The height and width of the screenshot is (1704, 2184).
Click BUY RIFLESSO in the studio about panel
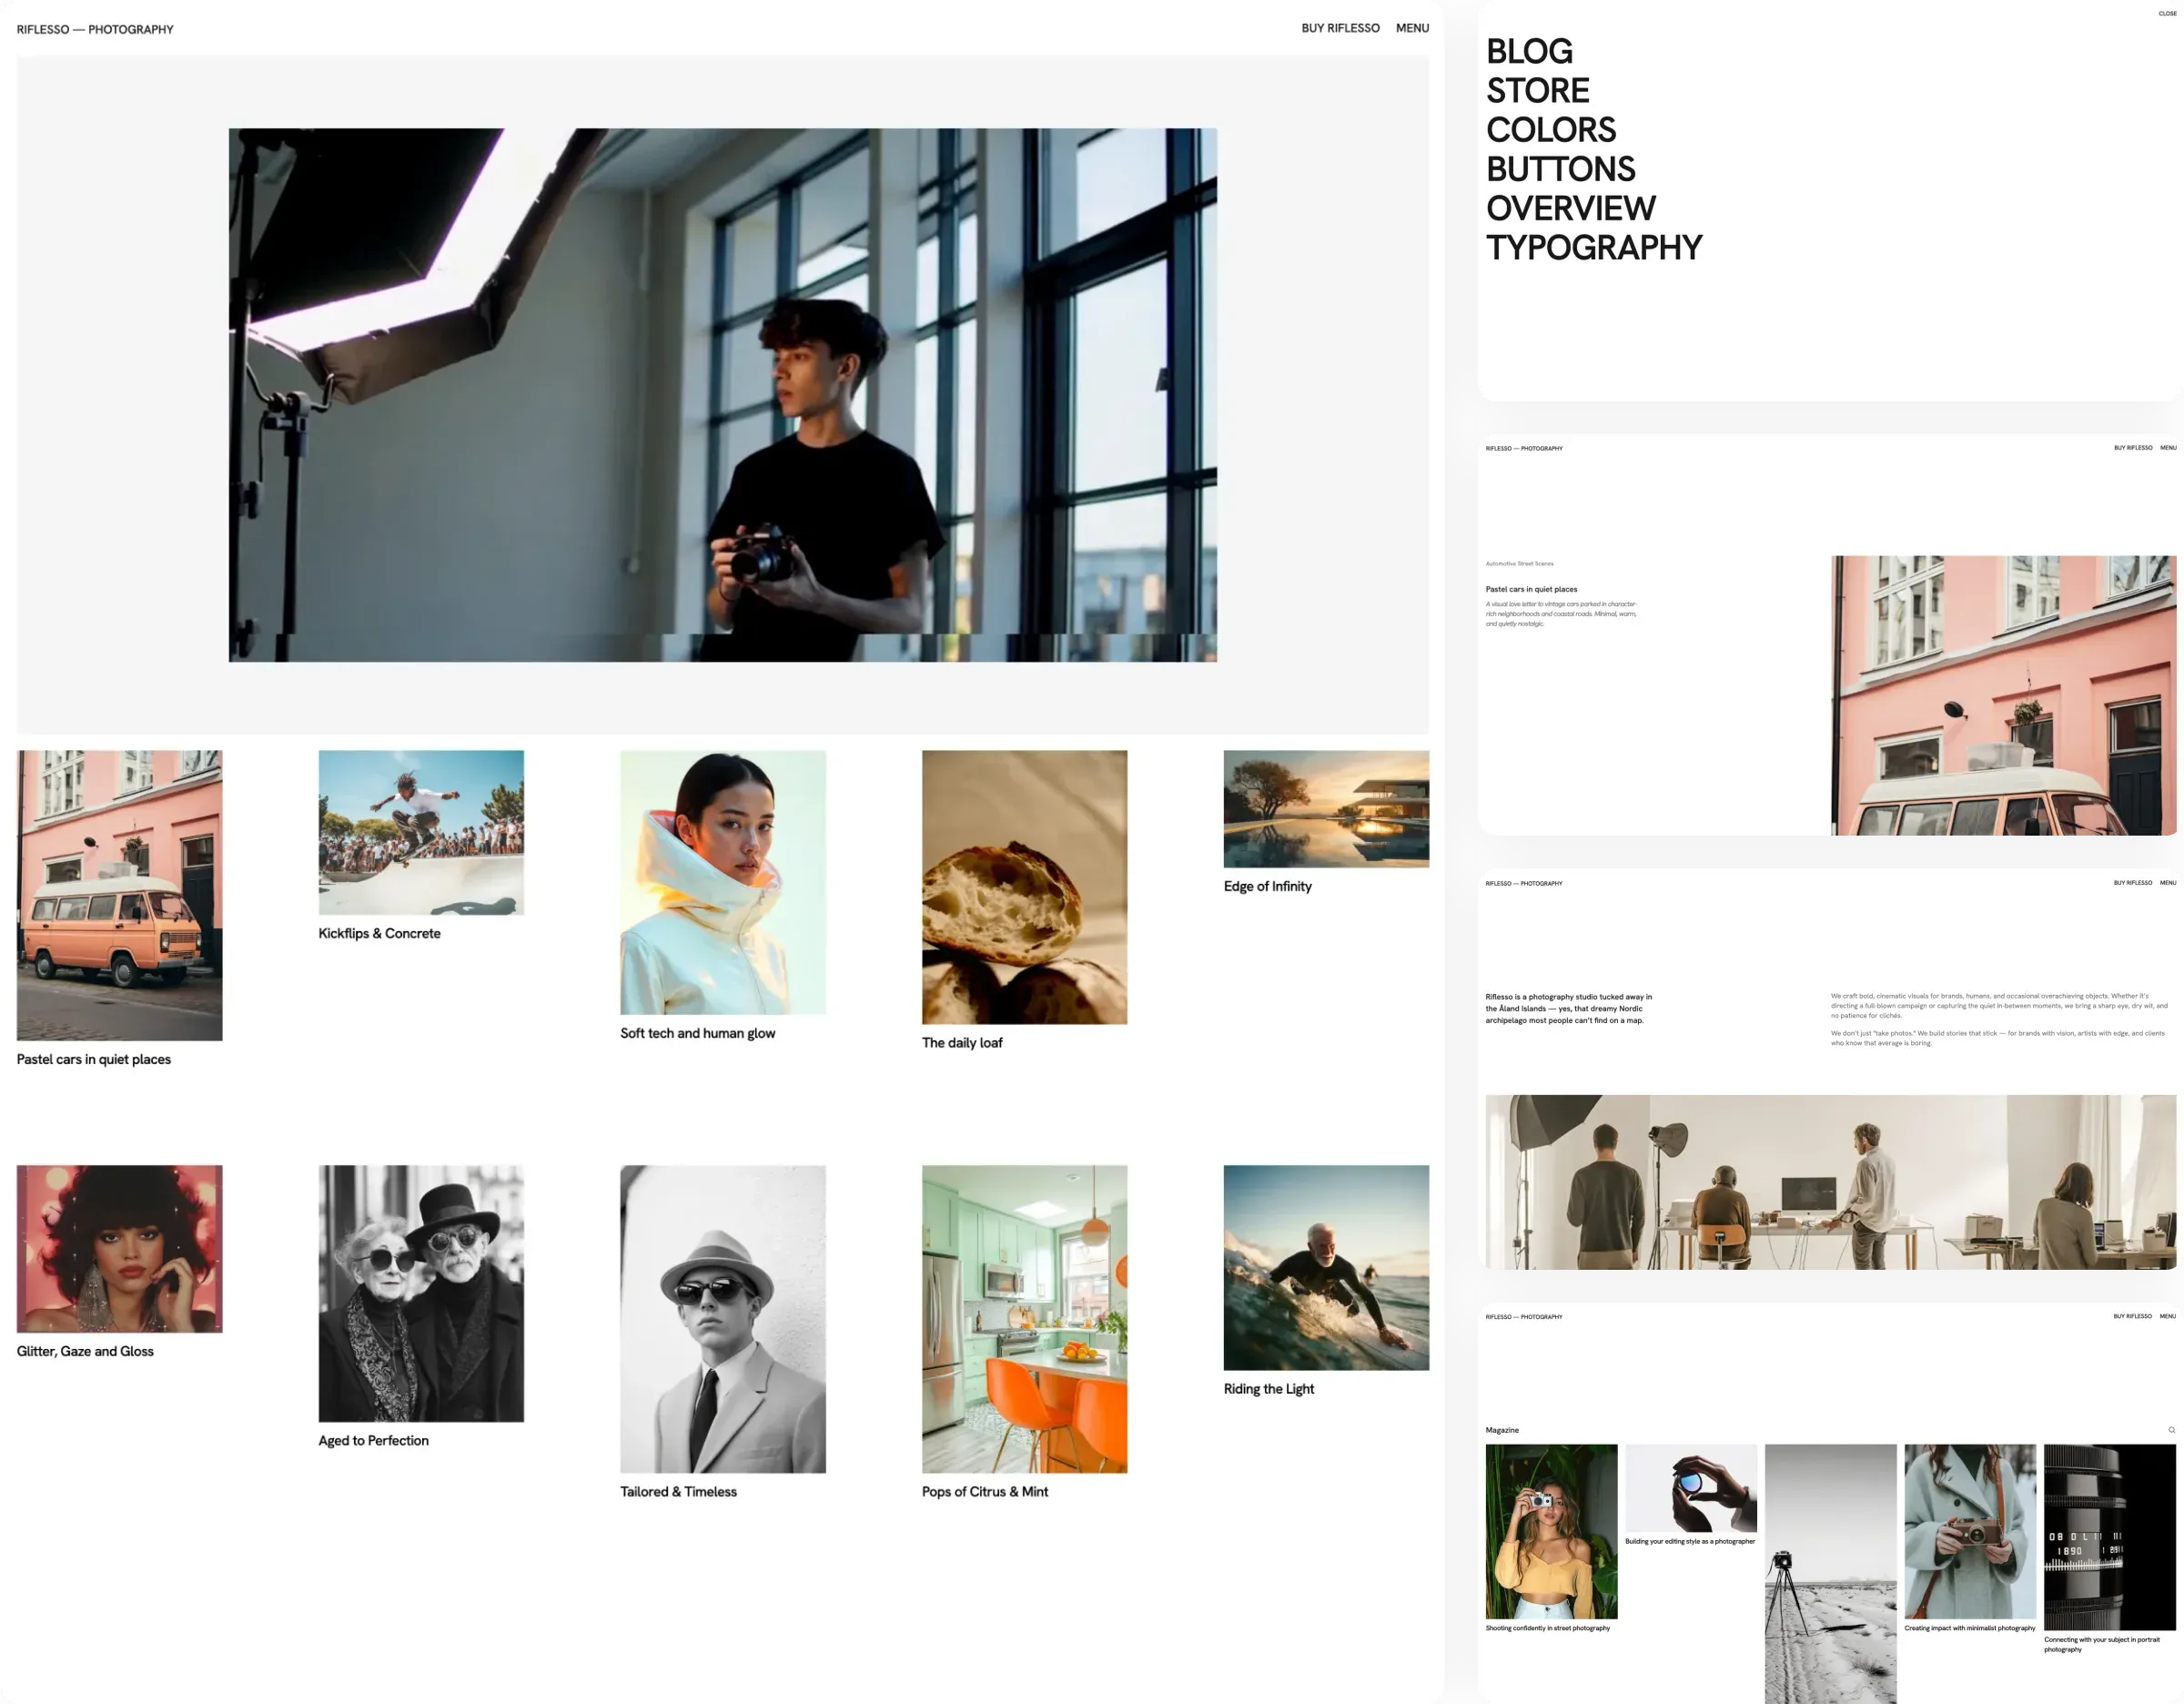[x=2133, y=883]
